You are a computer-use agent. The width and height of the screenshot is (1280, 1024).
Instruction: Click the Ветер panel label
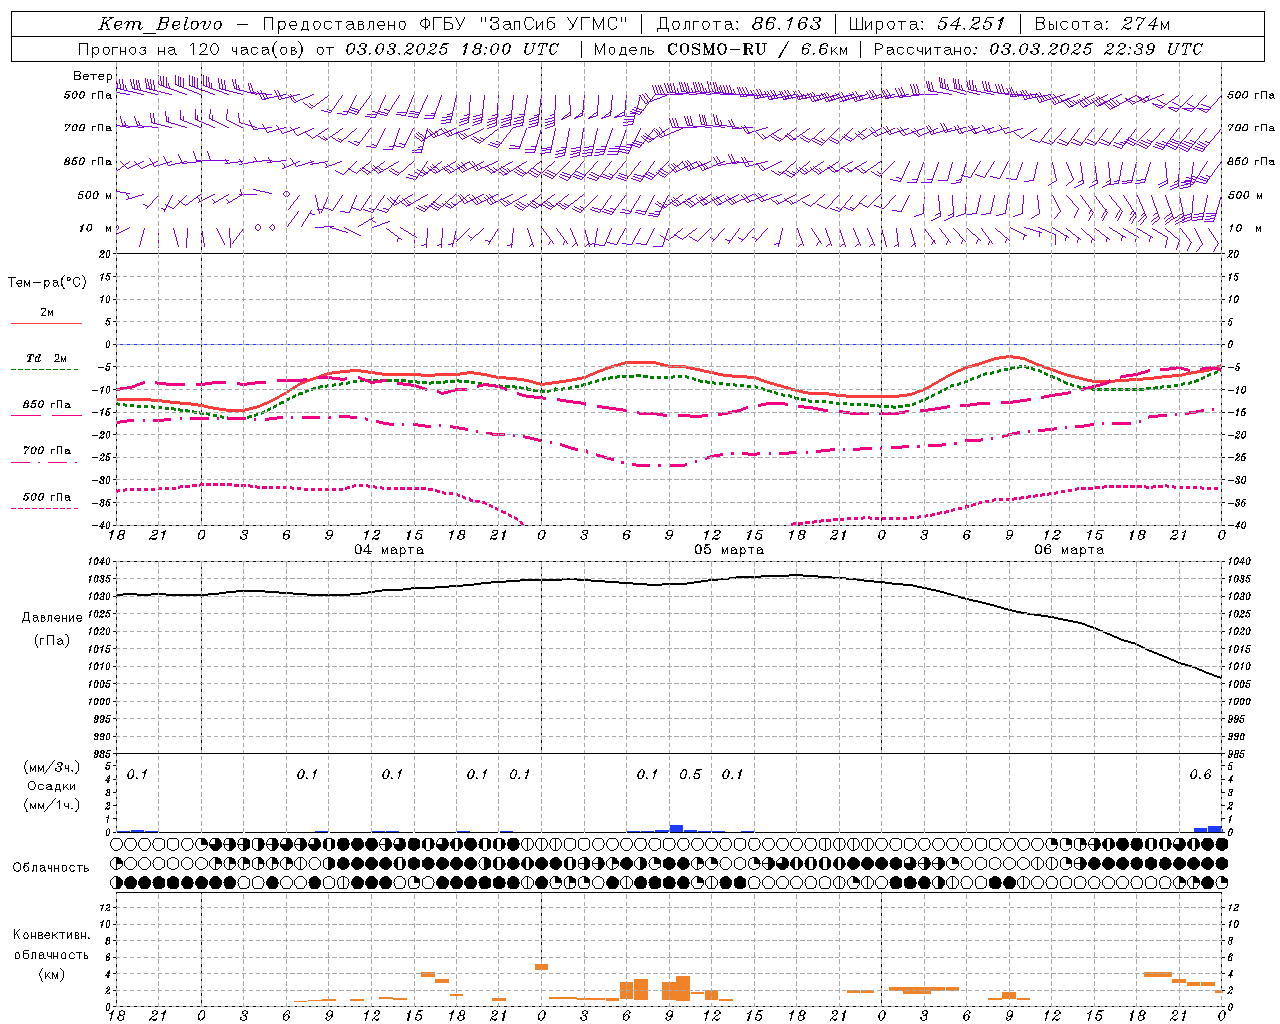click(x=92, y=76)
